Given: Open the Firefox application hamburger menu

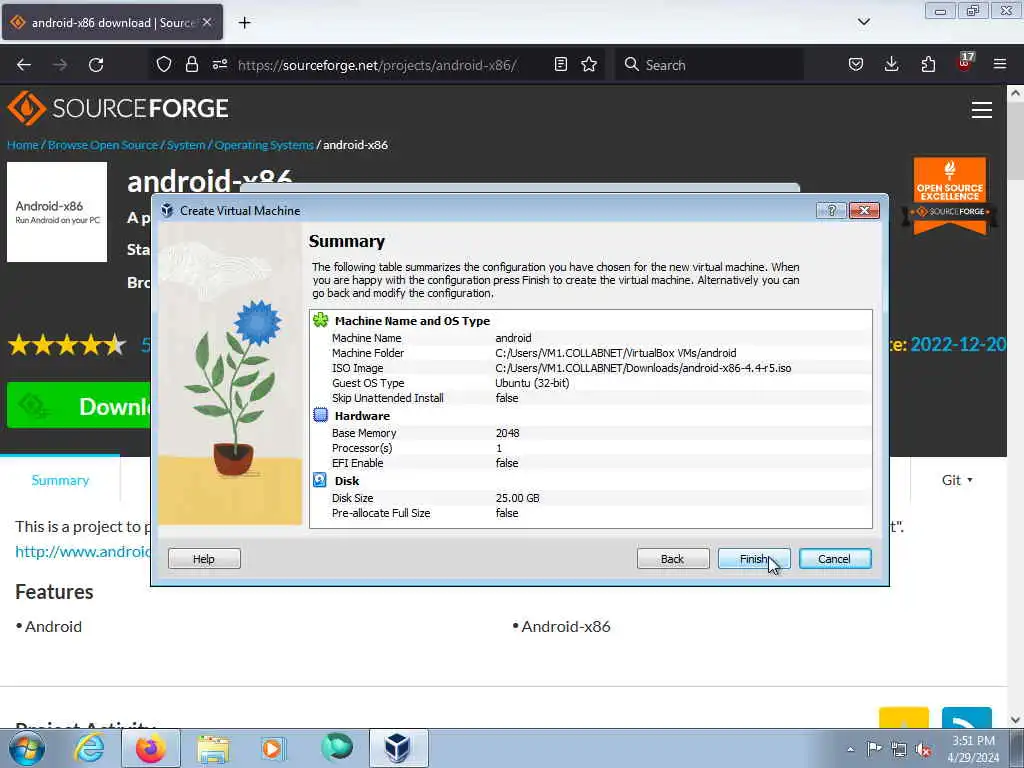Looking at the screenshot, I should coord(1000,65).
